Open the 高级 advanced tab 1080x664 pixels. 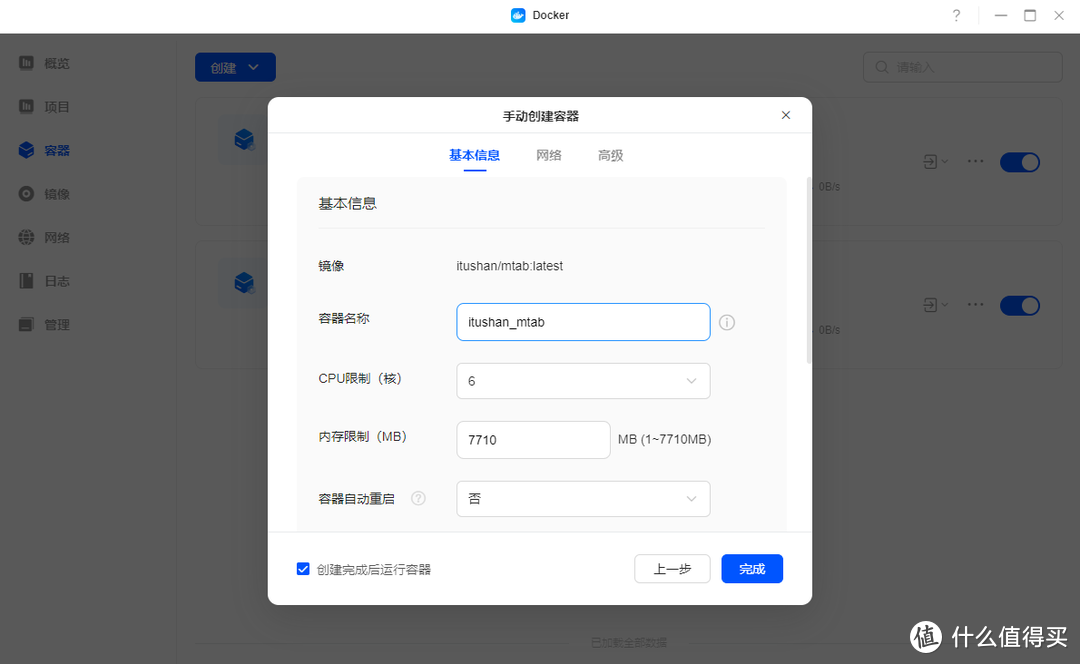coord(610,155)
